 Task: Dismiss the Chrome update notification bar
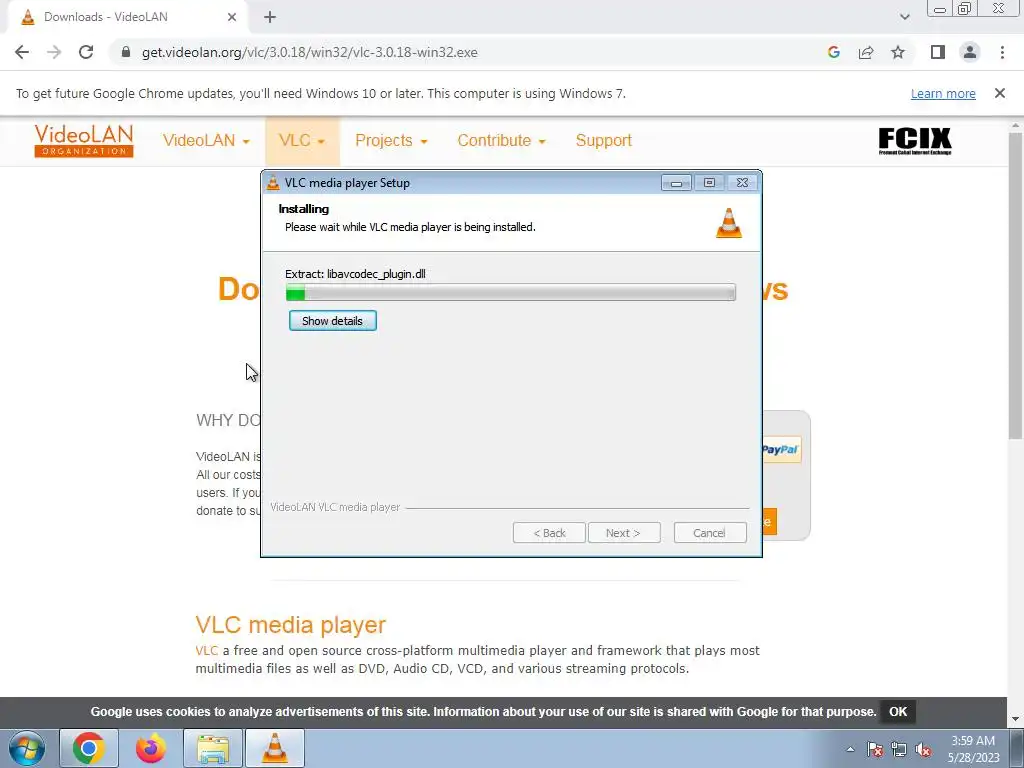1000,93
